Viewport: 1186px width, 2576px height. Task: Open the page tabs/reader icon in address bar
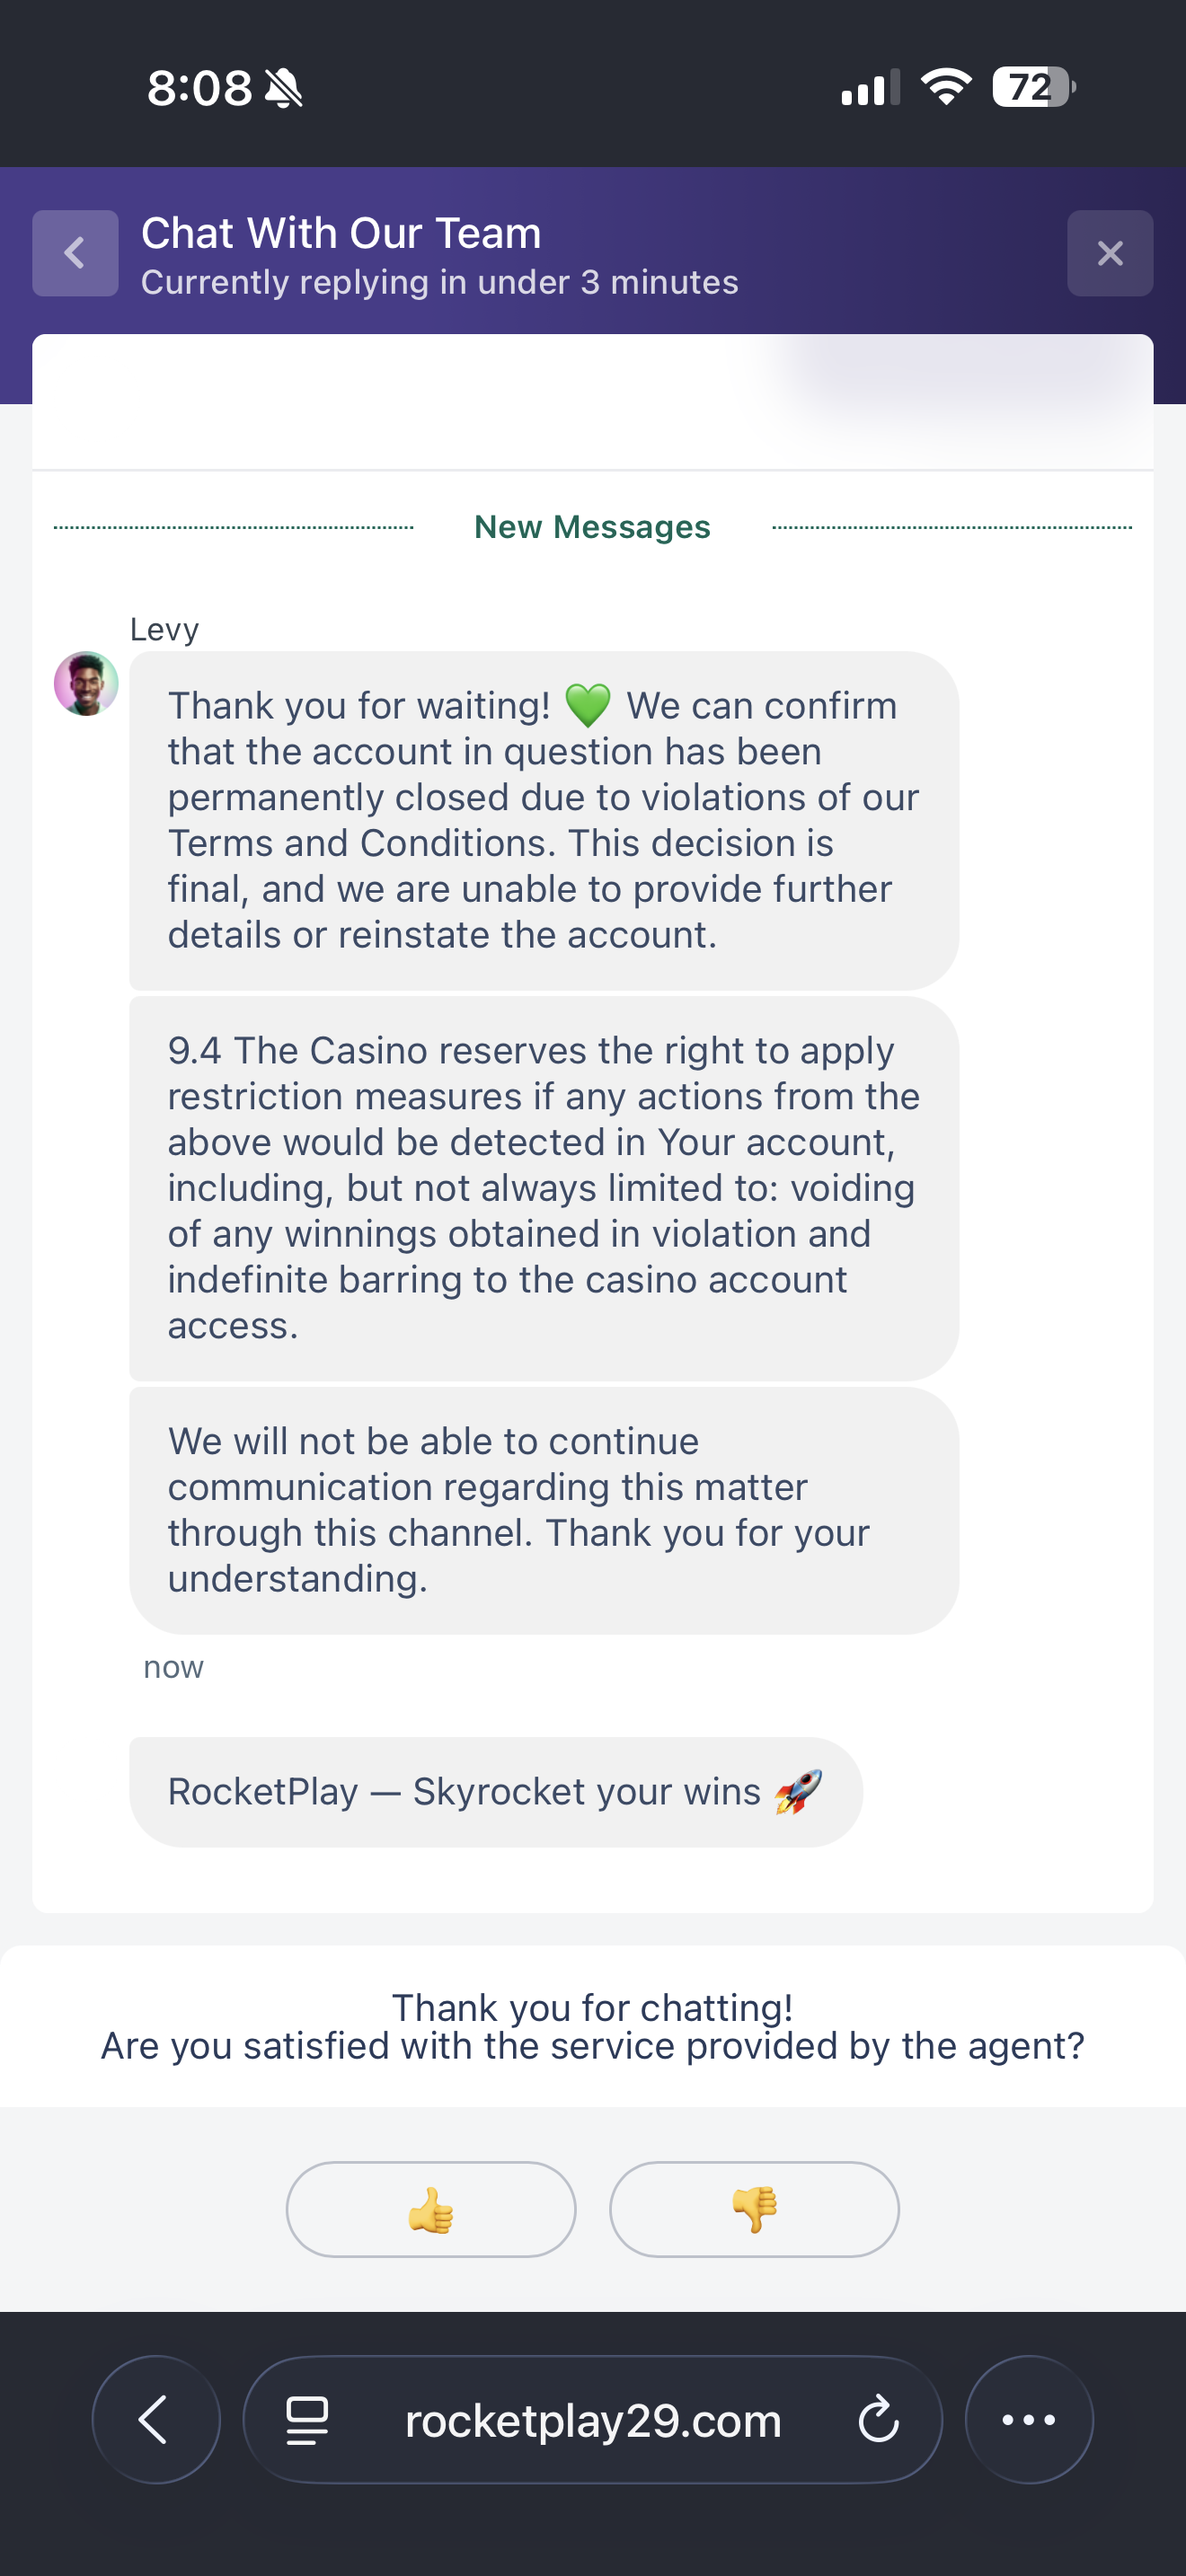coord(307,2420)
